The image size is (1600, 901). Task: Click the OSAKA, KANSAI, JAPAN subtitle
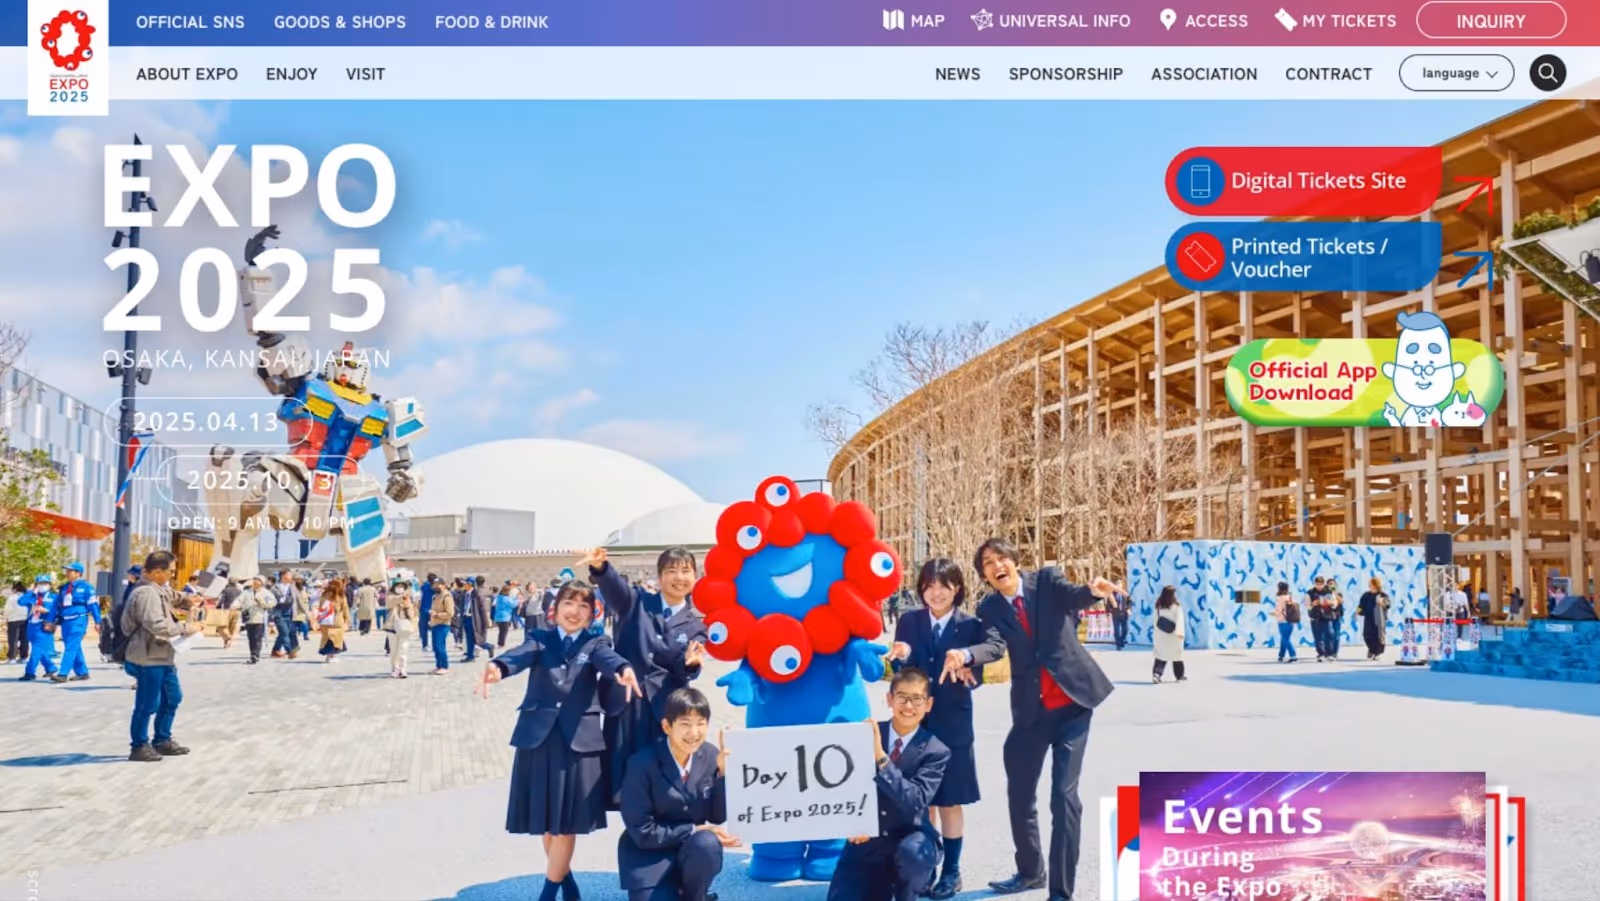[247, 359]
